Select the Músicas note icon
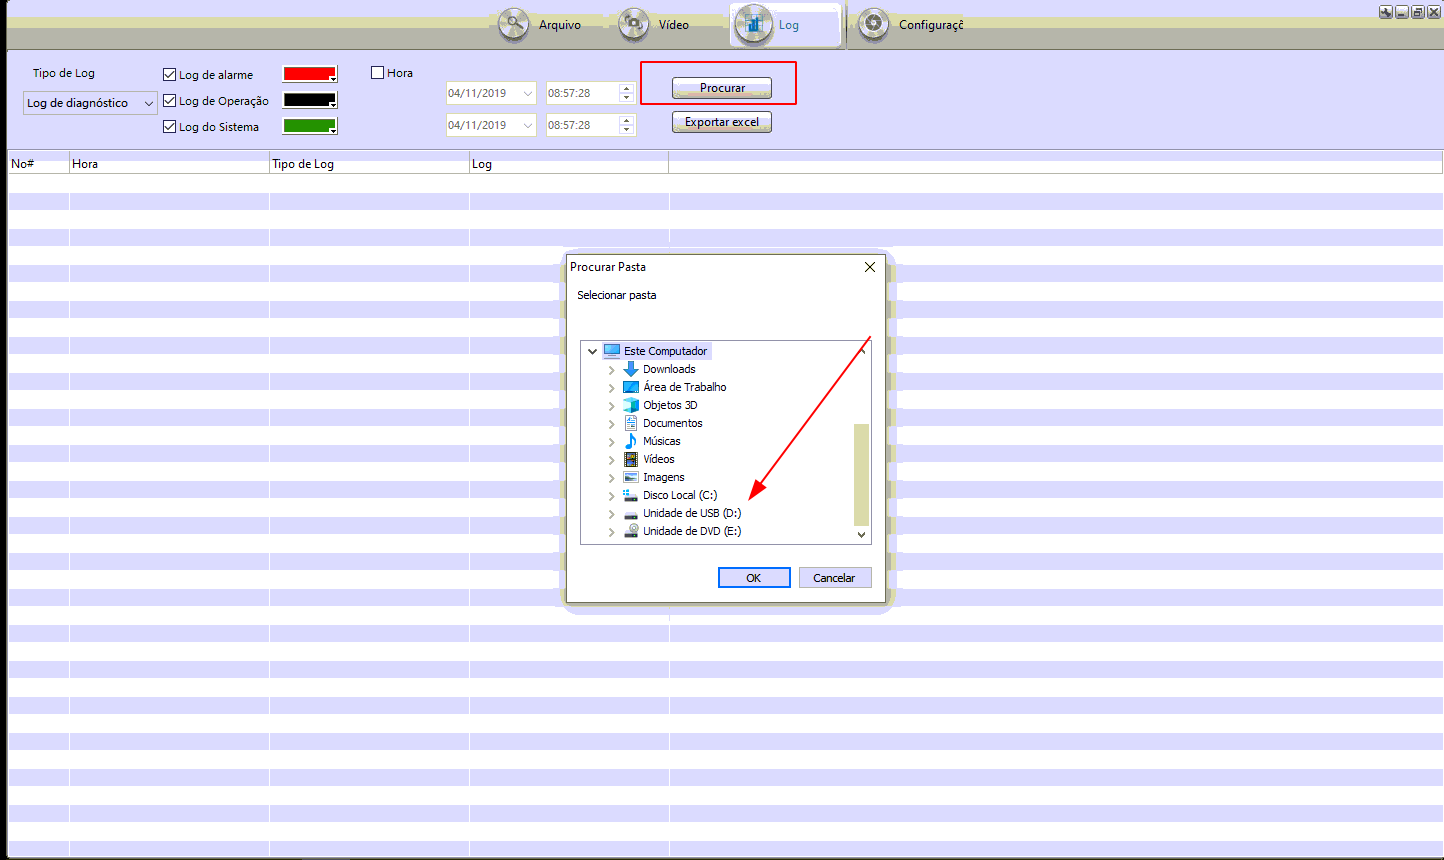The height and width of the screenshot is (860, 1444). click(631, 441)
